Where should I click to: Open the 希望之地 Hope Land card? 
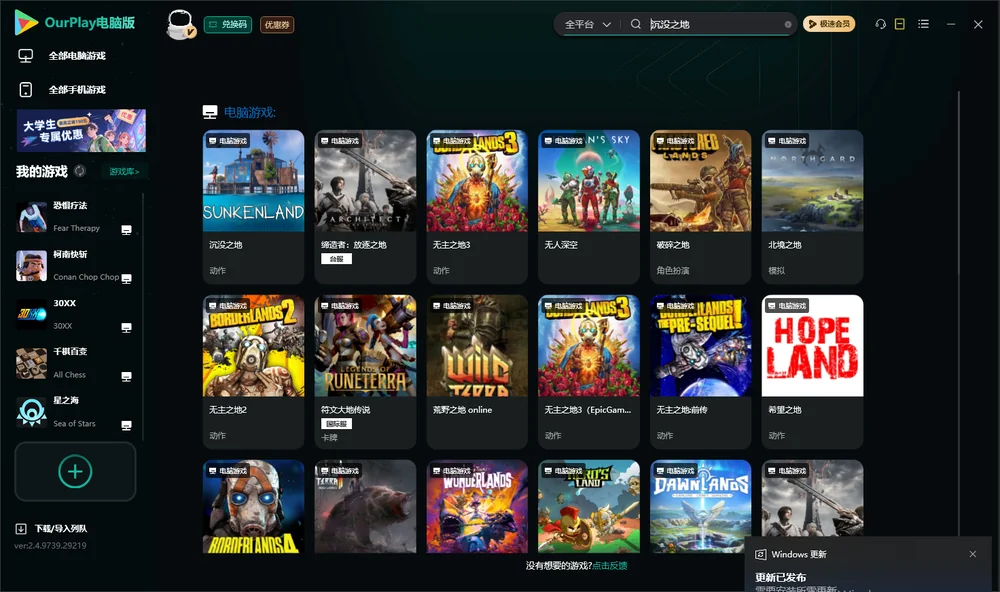click(812, 372)
